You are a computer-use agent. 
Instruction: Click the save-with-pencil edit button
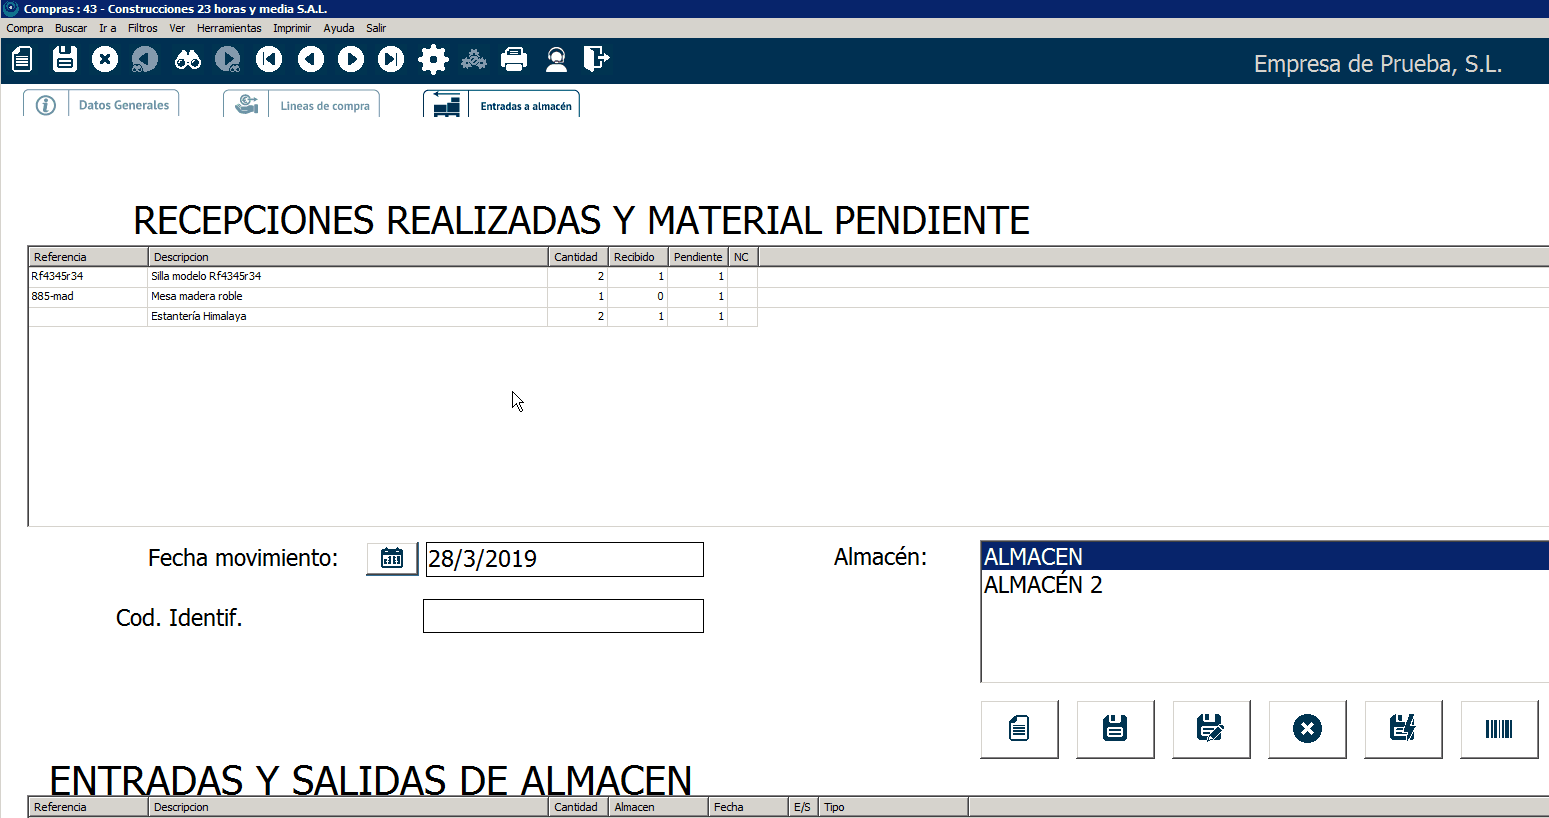[1210, 729]
